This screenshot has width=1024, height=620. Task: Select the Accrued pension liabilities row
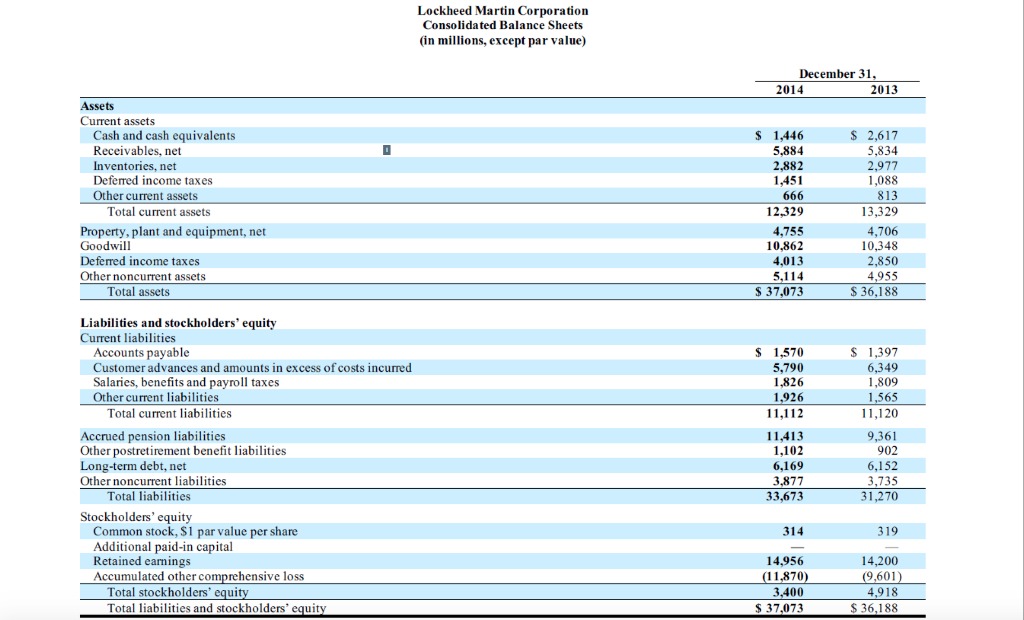point(152,436)
